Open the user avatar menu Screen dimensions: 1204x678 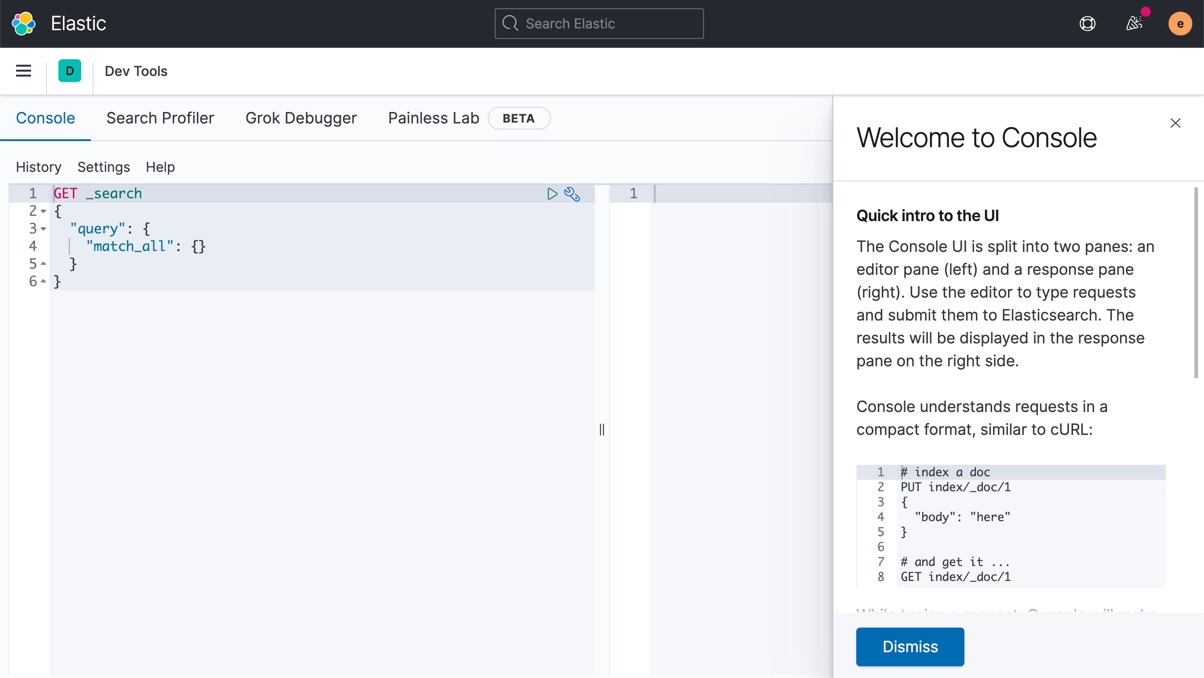(1180, 23)
